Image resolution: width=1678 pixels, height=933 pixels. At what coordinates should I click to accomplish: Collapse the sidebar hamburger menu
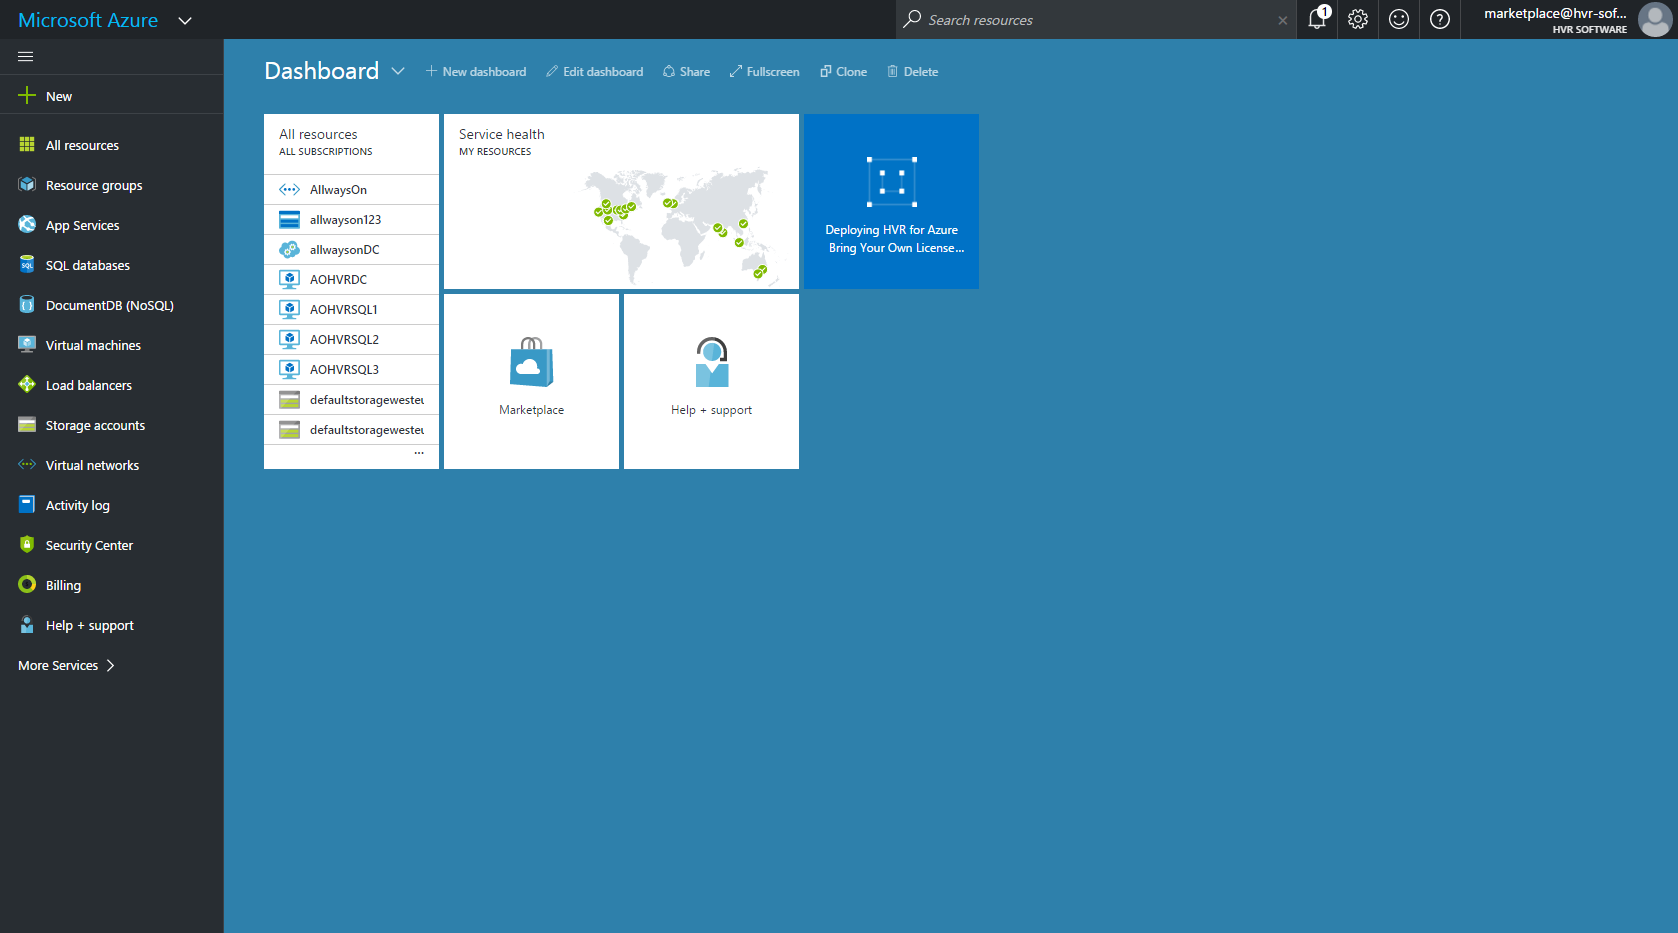pos(26,56)
